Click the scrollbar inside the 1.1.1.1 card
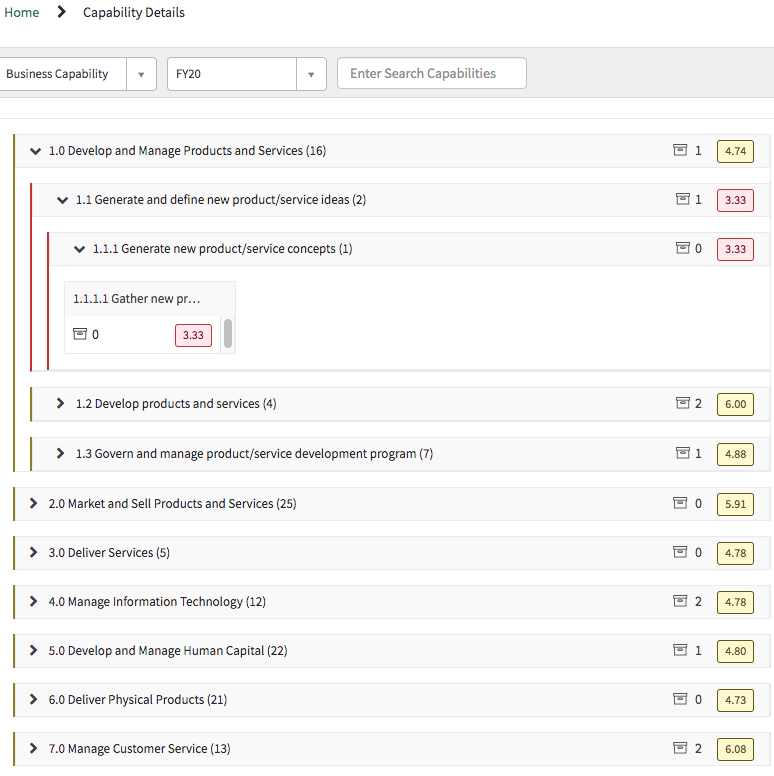 click(x=228, y=334)
